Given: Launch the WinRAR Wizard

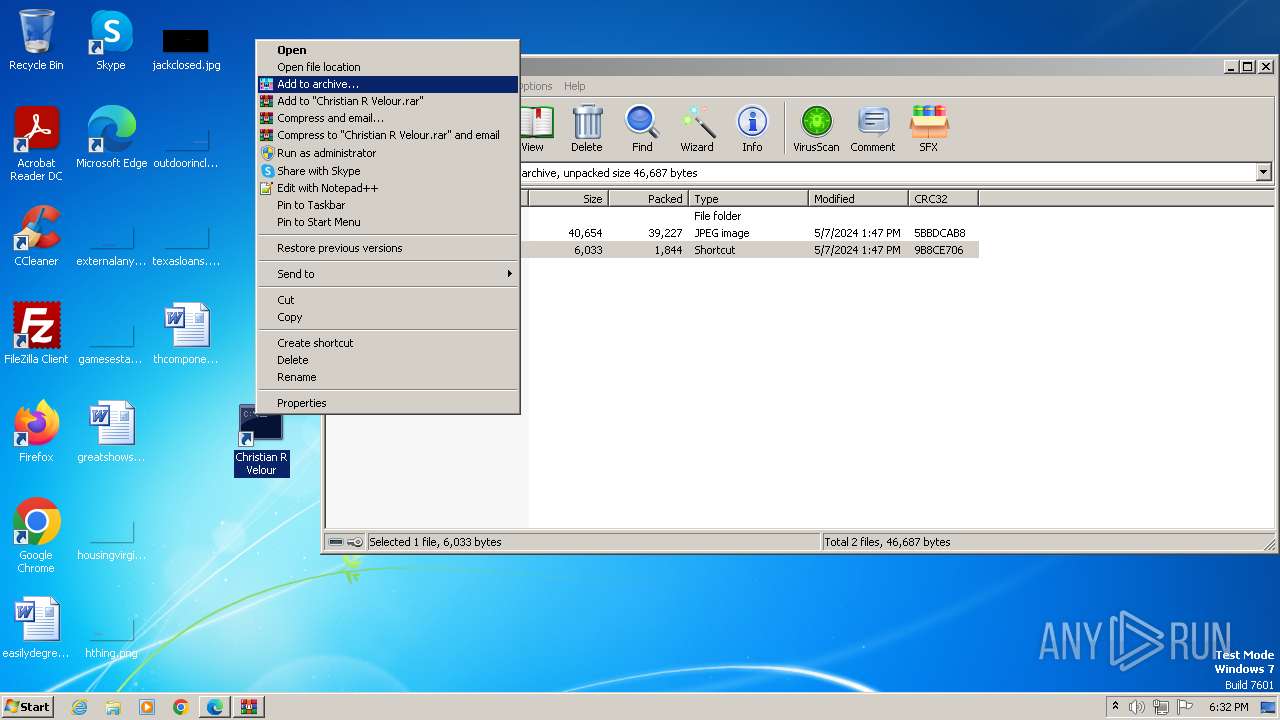Looking at the screenshot, I should 697,129.
